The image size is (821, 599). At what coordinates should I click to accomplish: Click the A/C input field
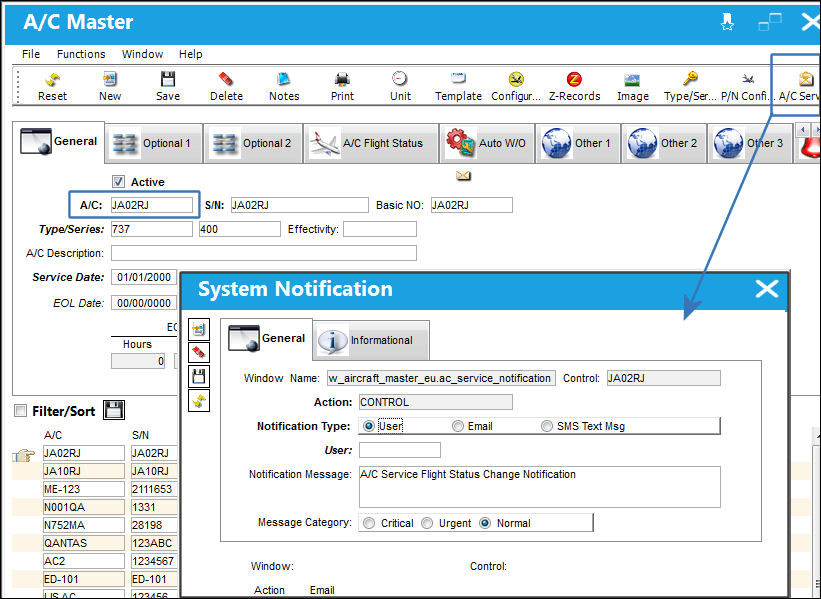click(152, 205)
